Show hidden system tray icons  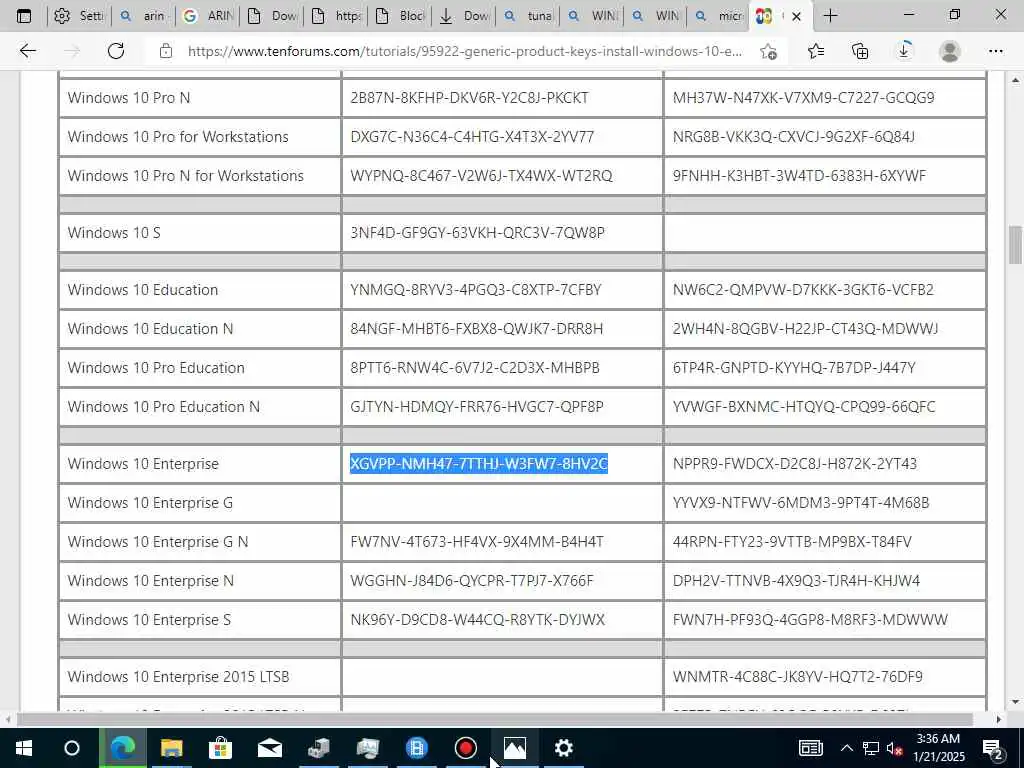(846, 748)
